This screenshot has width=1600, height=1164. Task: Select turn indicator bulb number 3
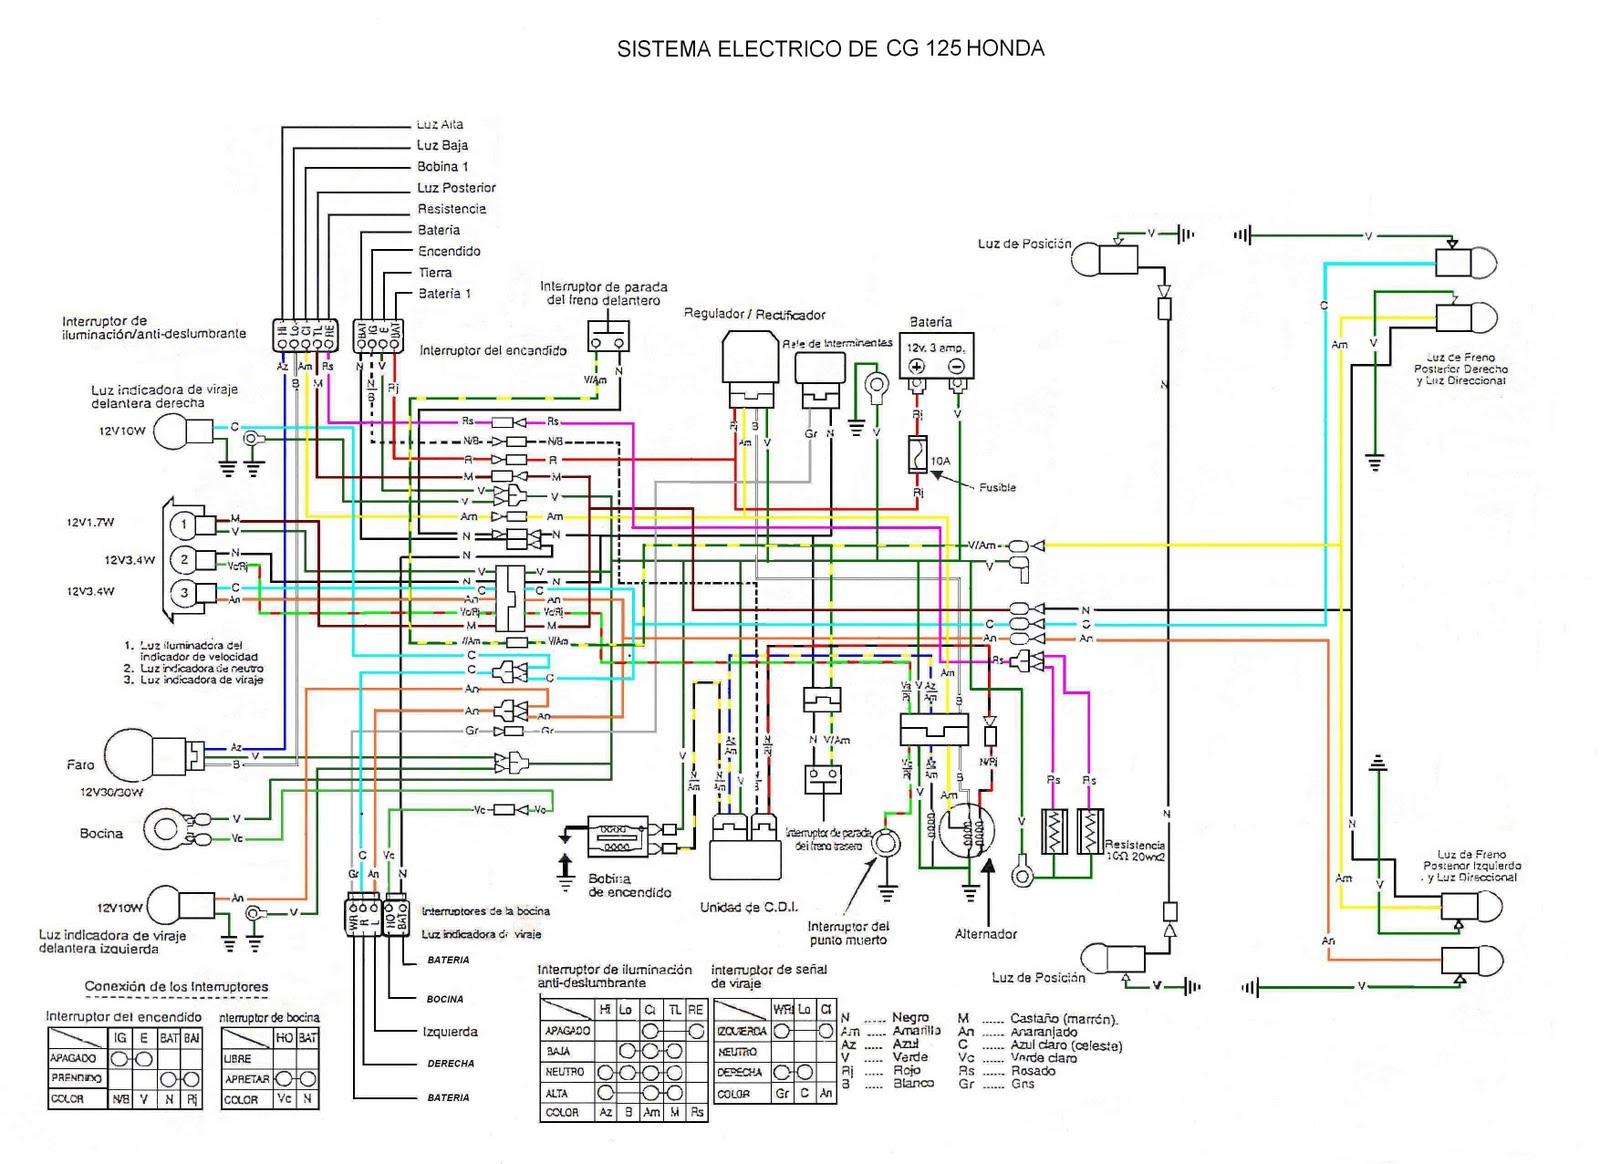pos(192,593)
